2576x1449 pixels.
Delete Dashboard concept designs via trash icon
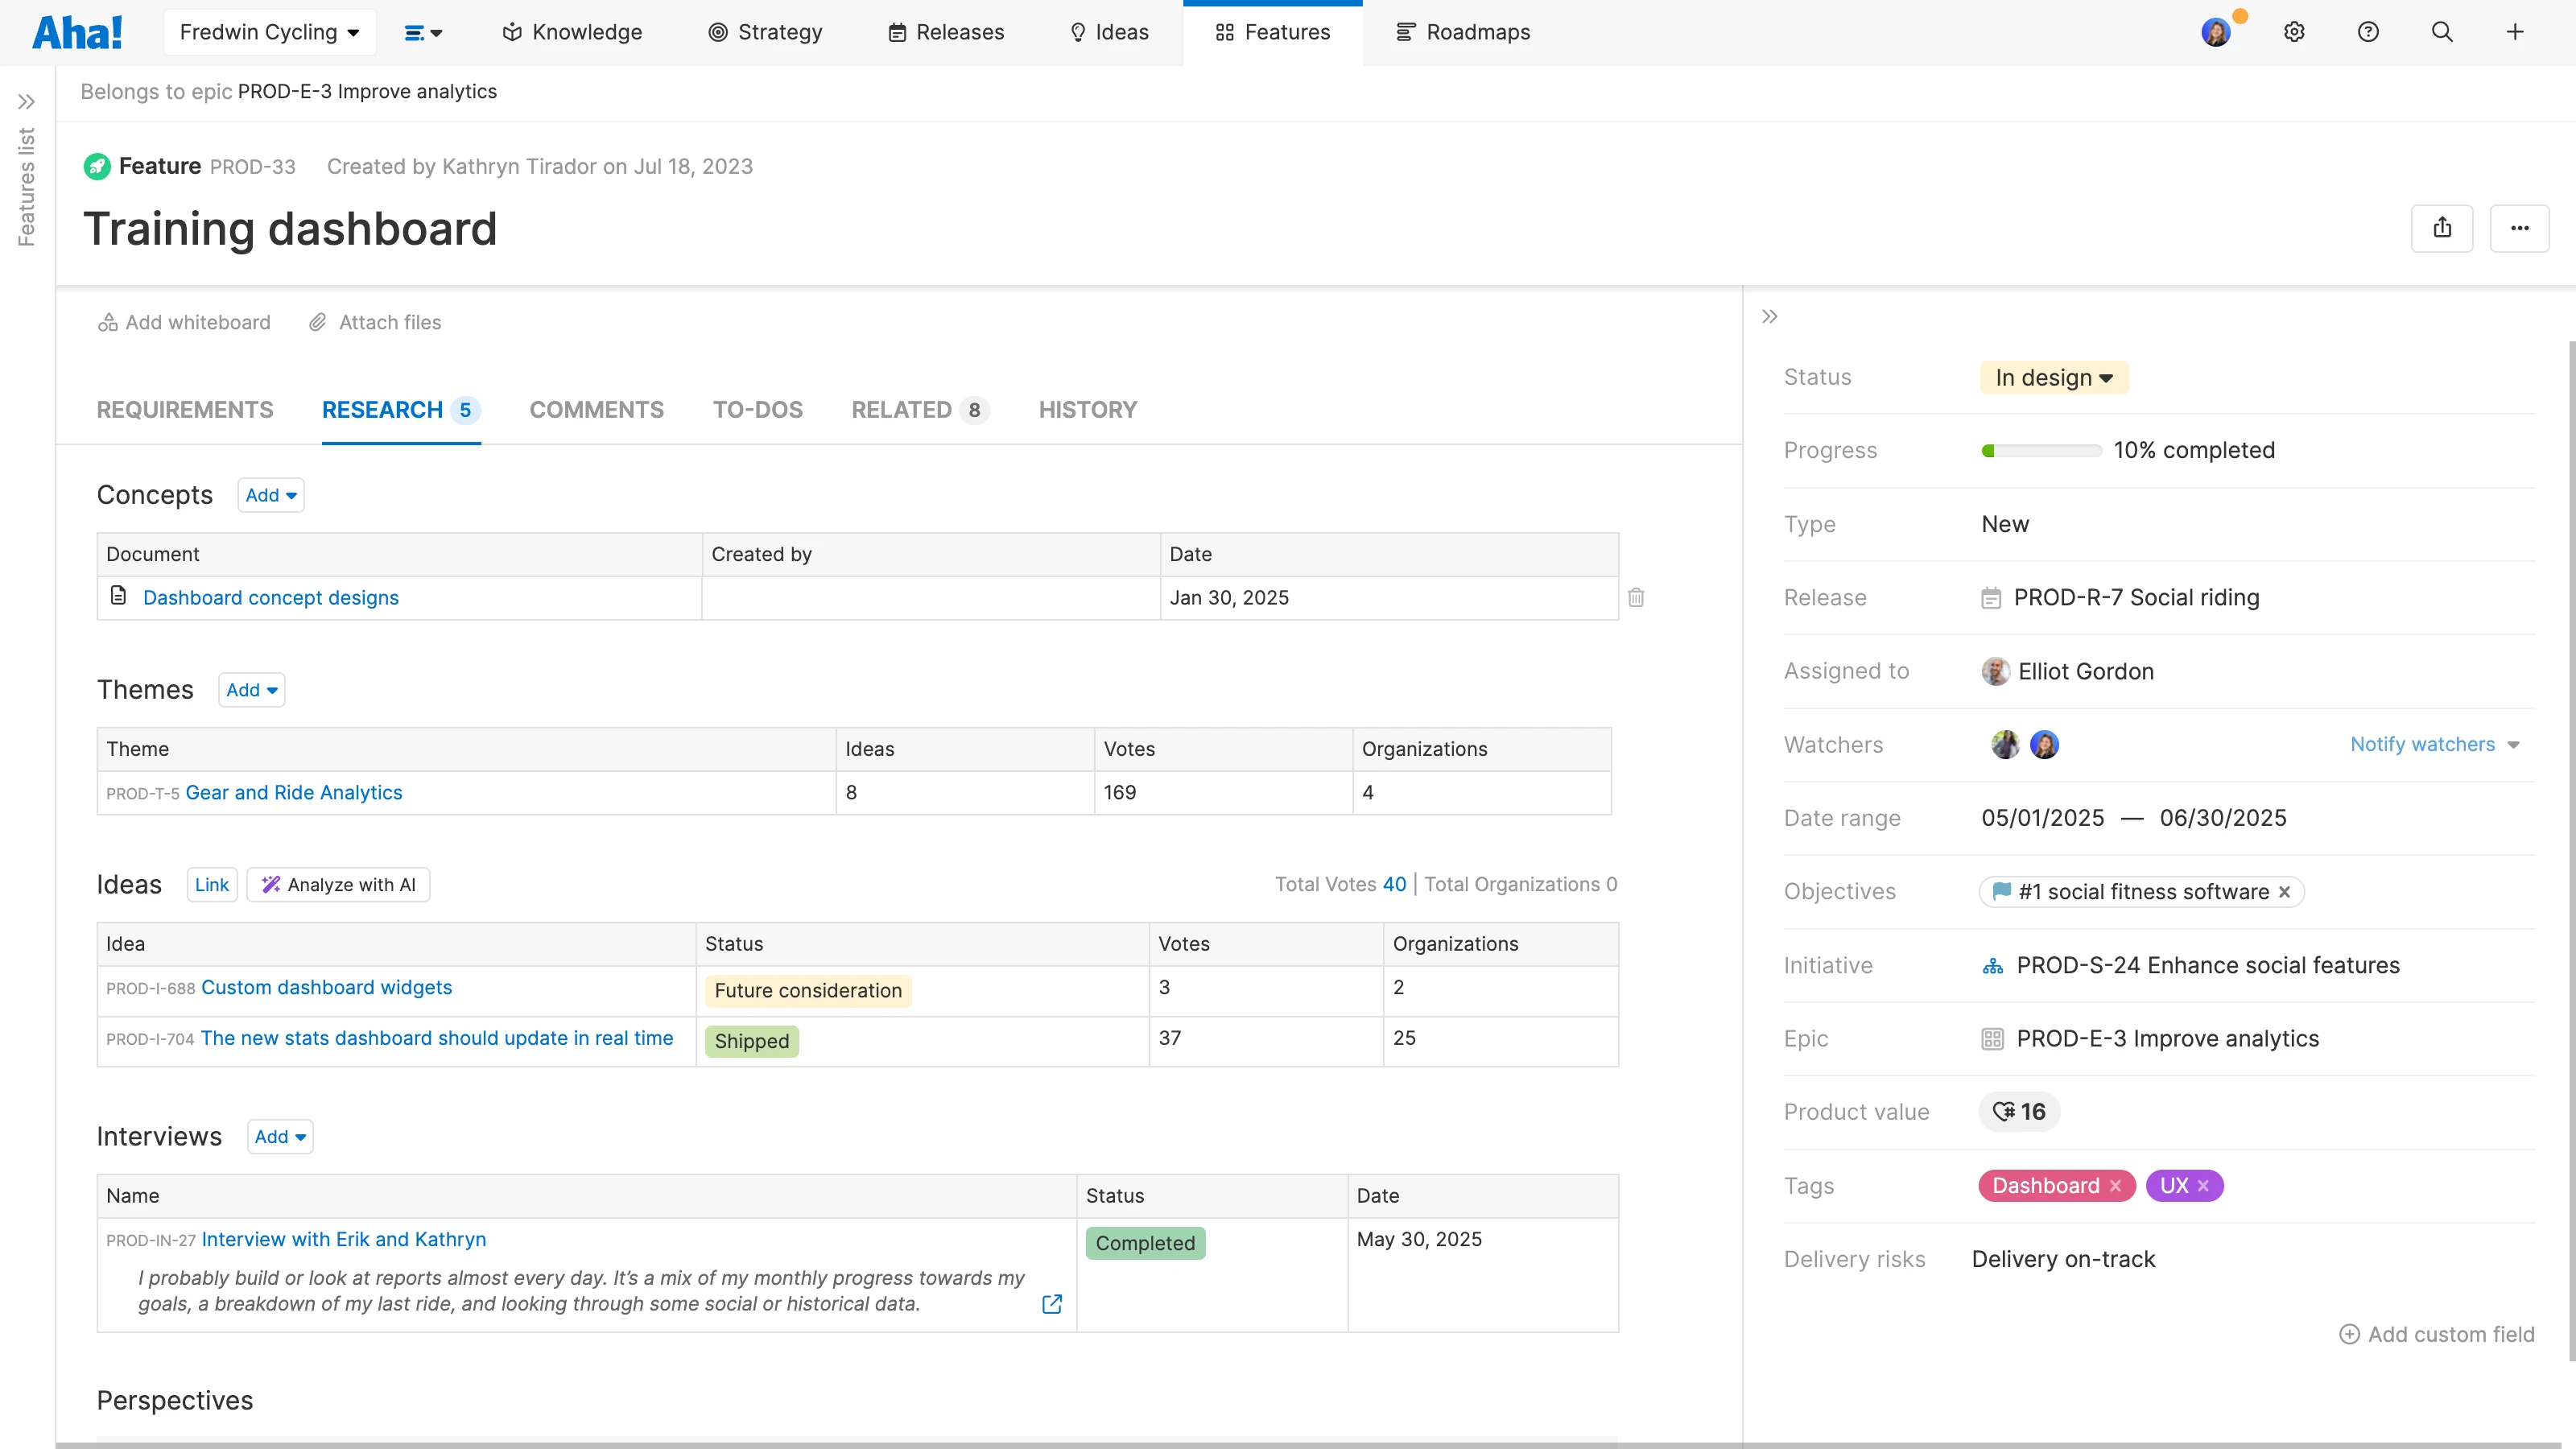(x=1636, y=597)
